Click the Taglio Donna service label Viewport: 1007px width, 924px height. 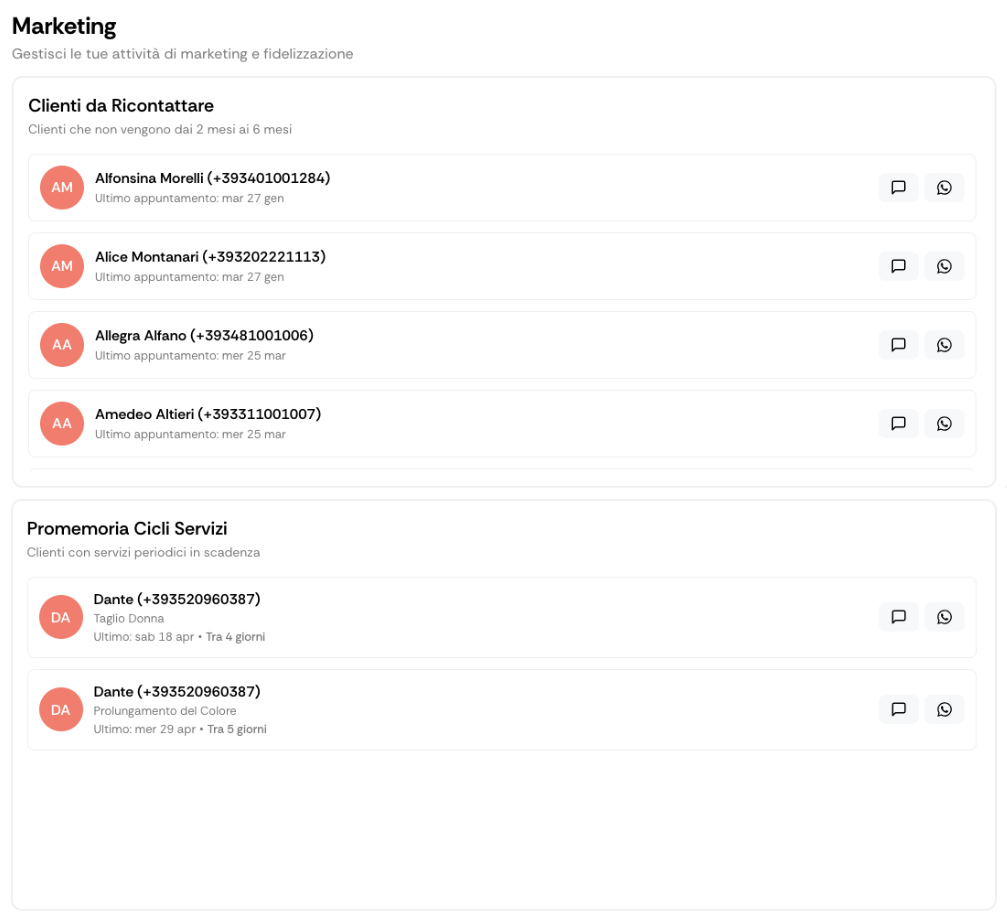(x=129, y=618)
